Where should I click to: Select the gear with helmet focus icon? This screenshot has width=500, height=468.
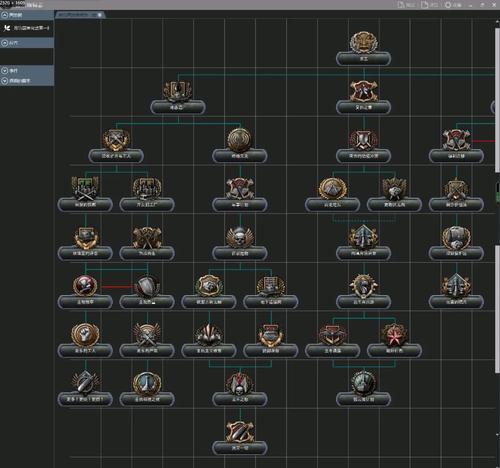(x=363, y=286)
